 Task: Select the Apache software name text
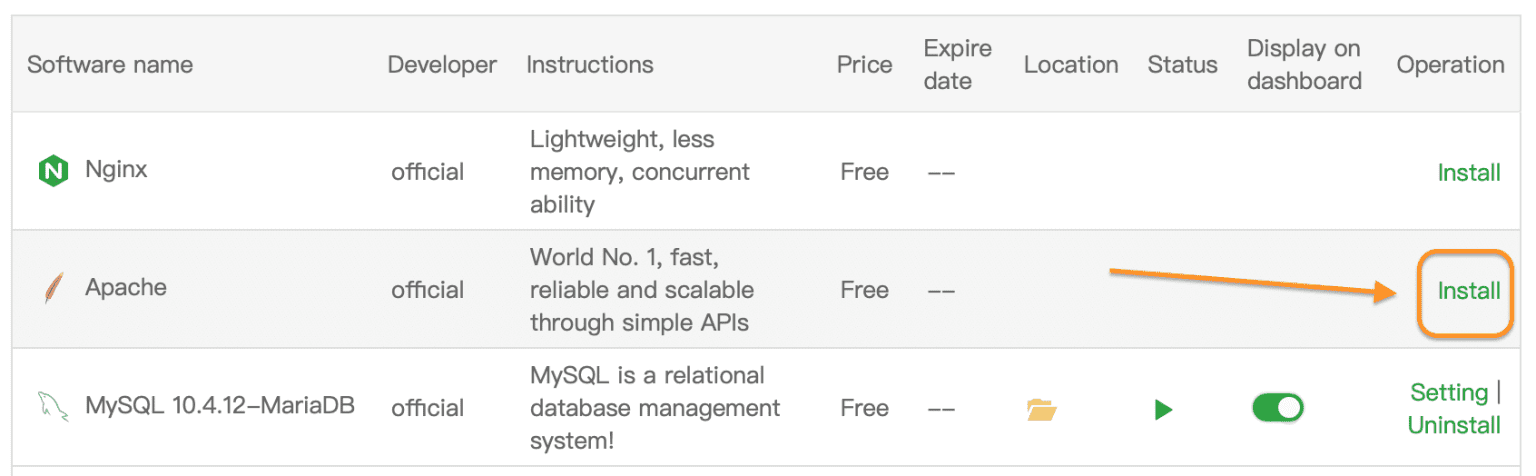(126, 288)
